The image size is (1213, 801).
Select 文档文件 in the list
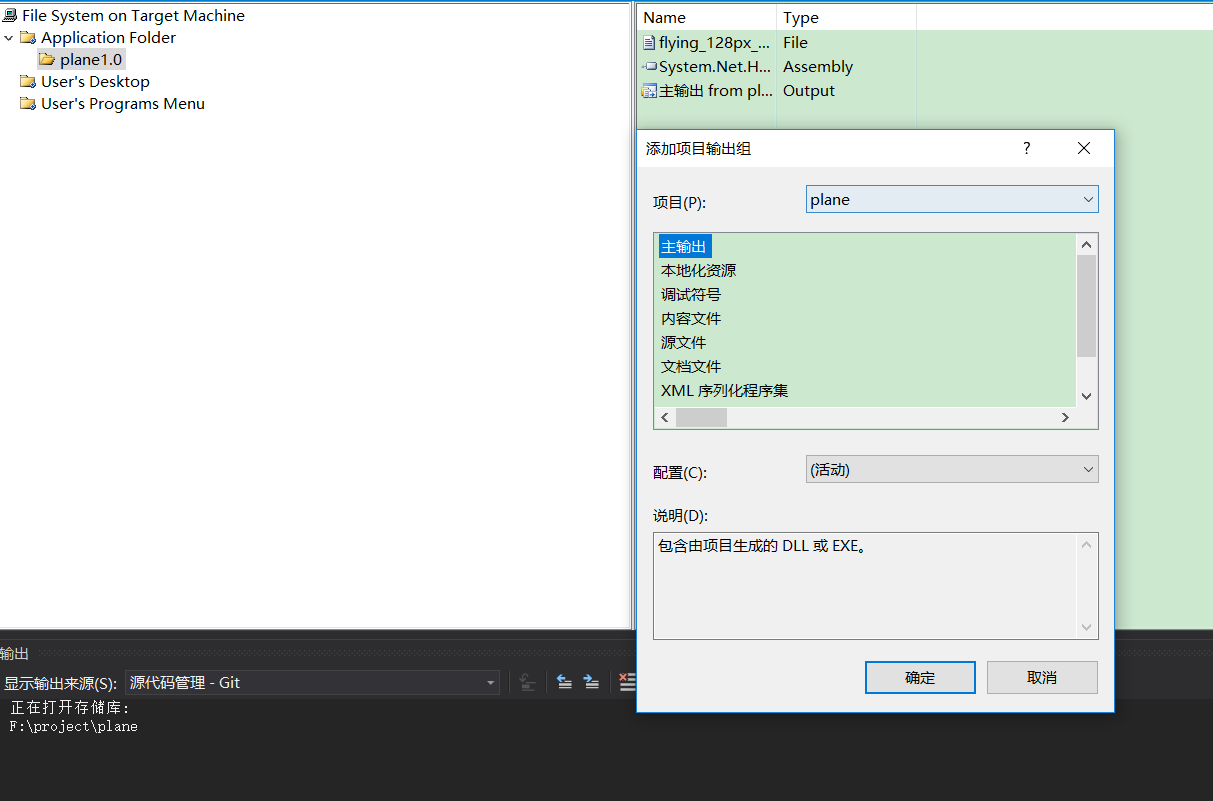[690, 366]
